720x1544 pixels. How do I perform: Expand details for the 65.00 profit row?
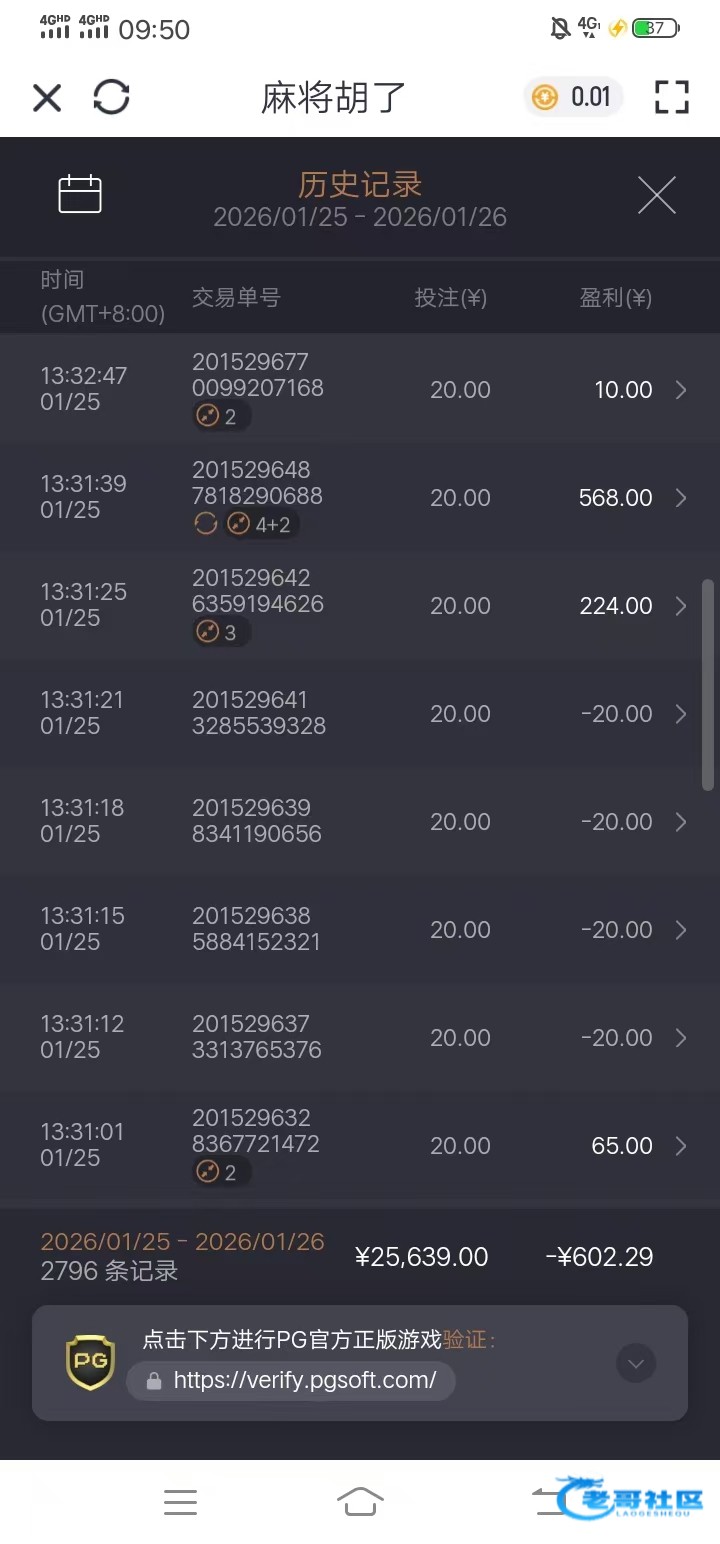tap(681, 1146)
